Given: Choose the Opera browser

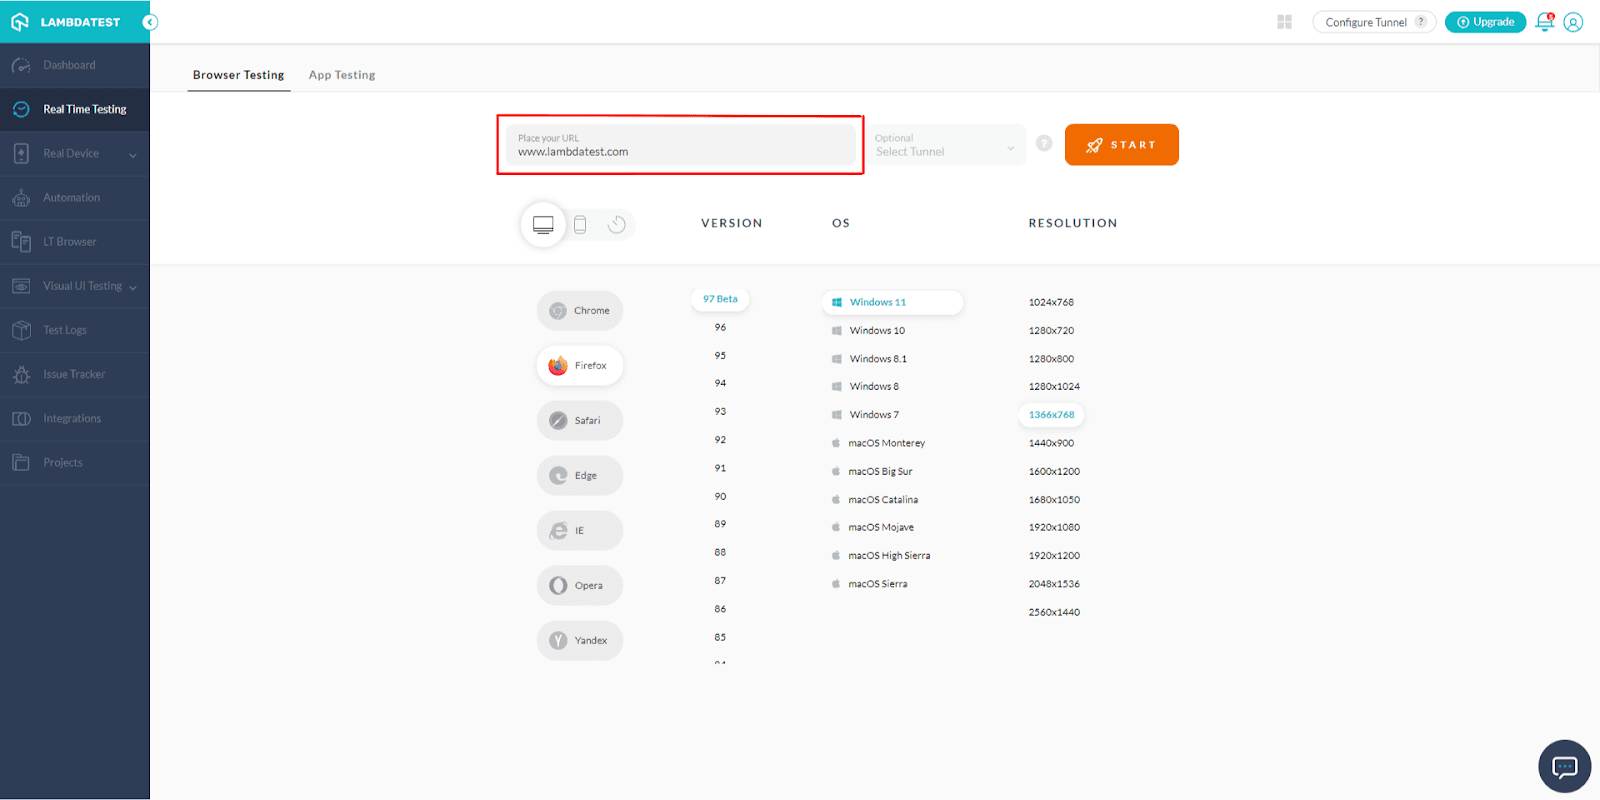Looking at the screenshot, I should [x=580, y=586].
